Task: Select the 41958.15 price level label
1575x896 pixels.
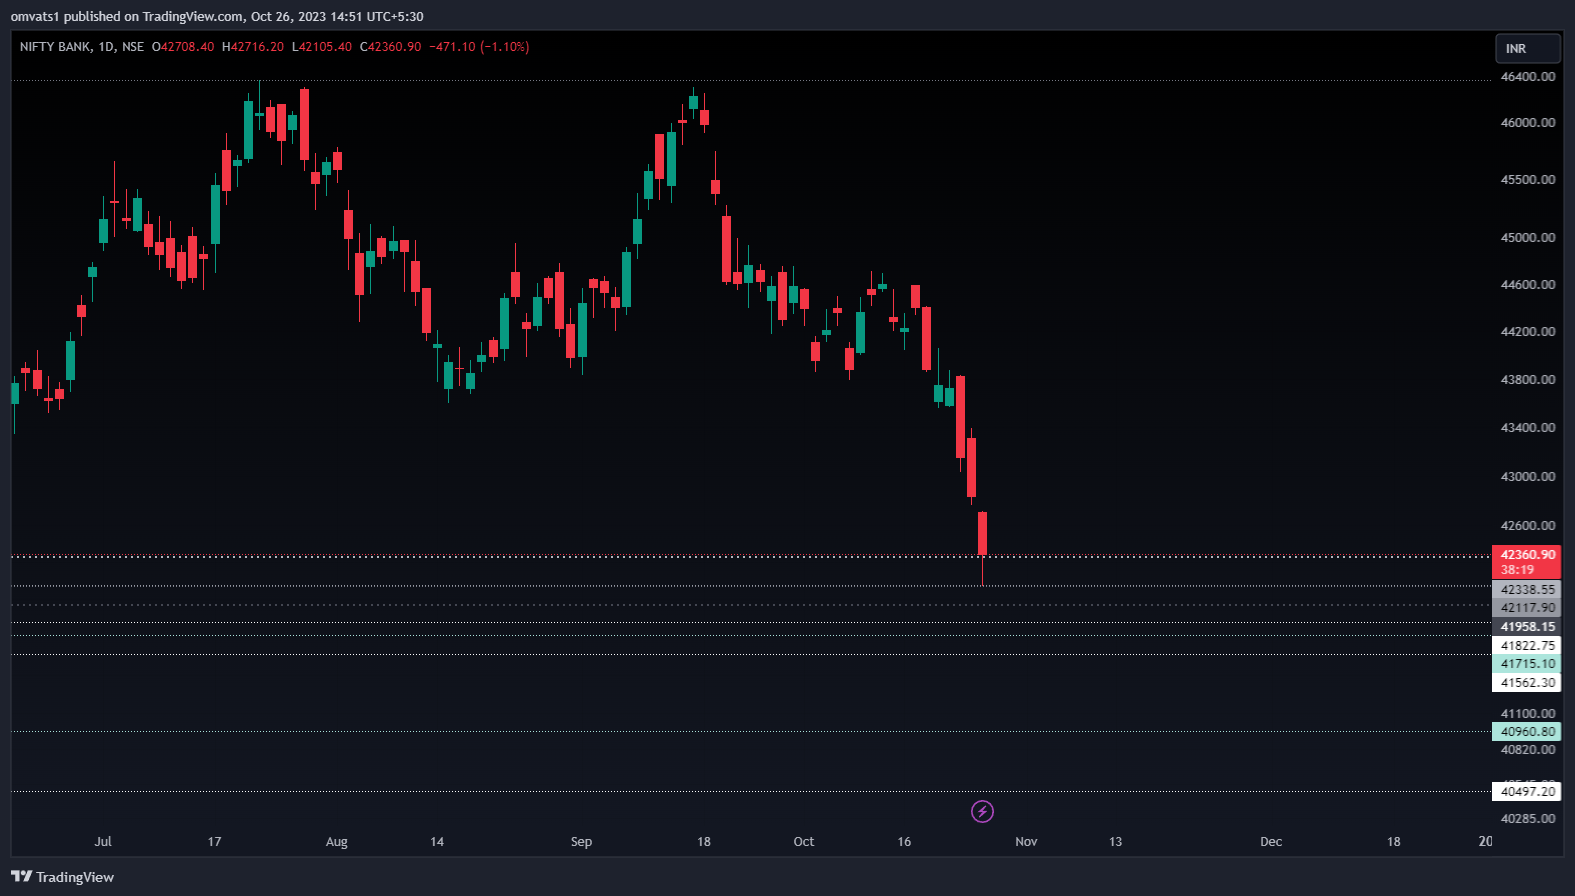Action: tap(1527, 626)
